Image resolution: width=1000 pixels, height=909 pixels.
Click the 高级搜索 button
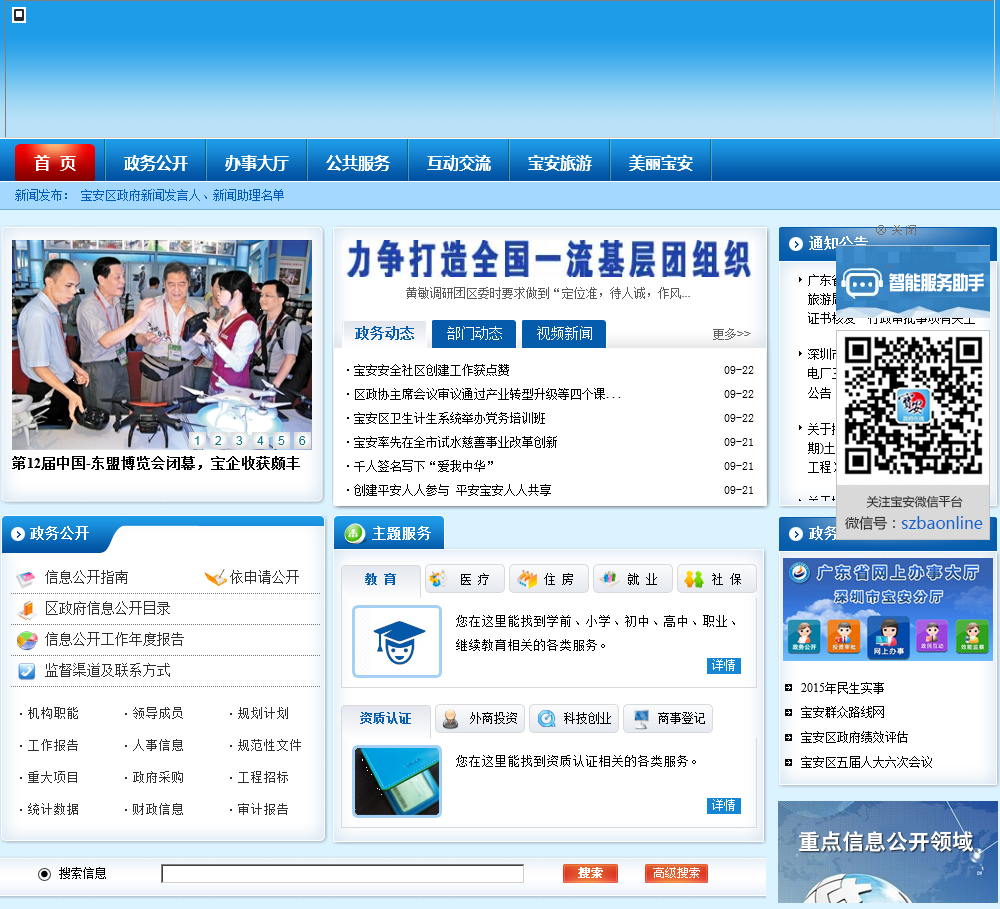[676, 873]
